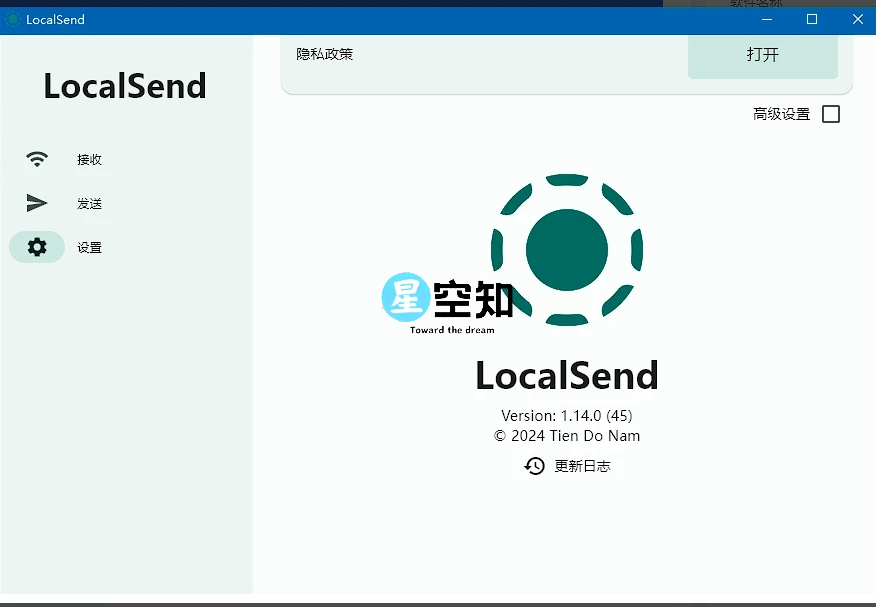Image resolution: width=876 pixels, height=607 pixels.
Task: Click the LocalSend icon in the title bar
Action: (11, 19)
